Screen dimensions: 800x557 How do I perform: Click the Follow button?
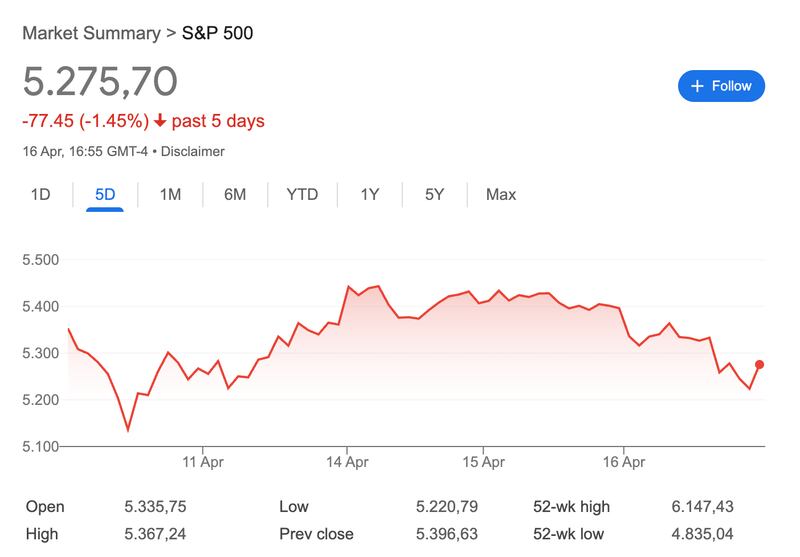(721, 86)
